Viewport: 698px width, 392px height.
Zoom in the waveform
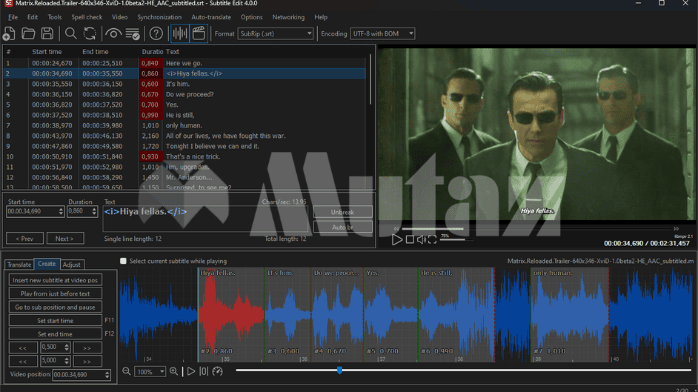(174, 371)
